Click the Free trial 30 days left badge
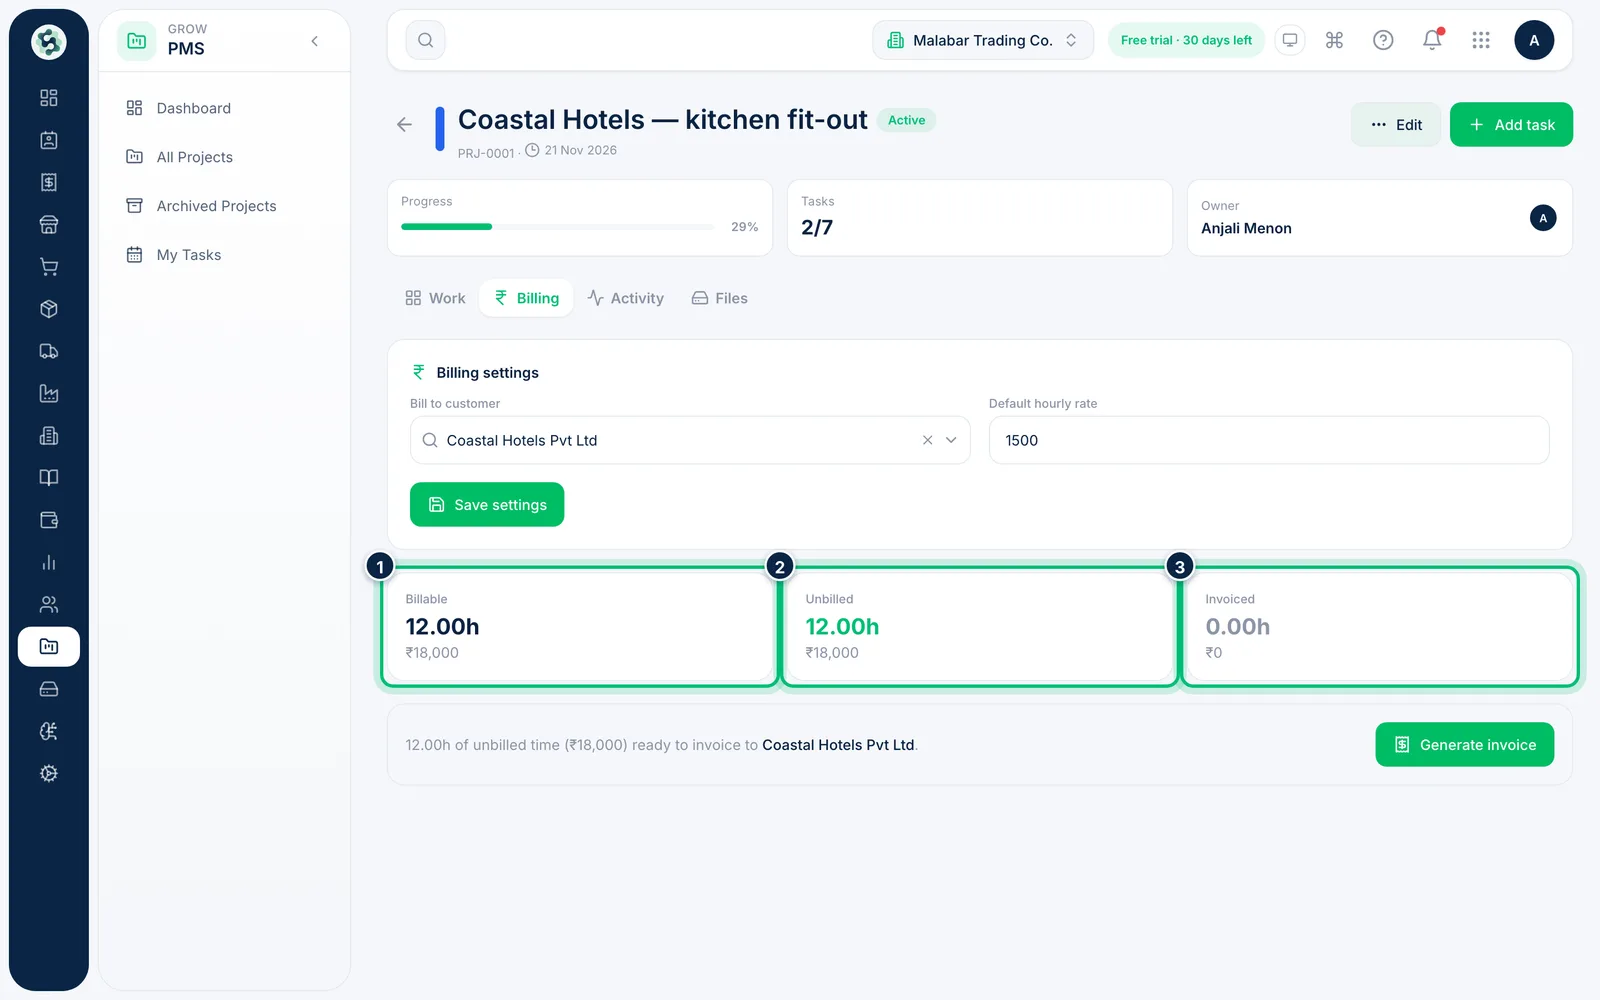Image resolution: width=1600 pixels, height=1000 pixels. (x=1186, y=40)
